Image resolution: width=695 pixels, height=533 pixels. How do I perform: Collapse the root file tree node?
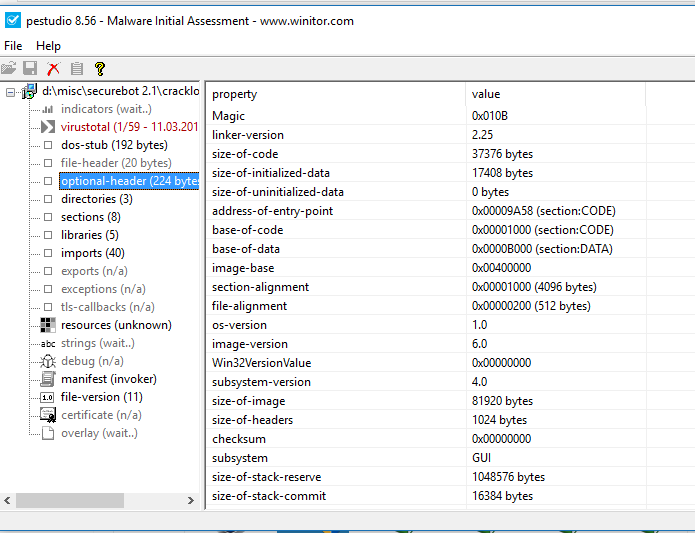coord(10,92)
